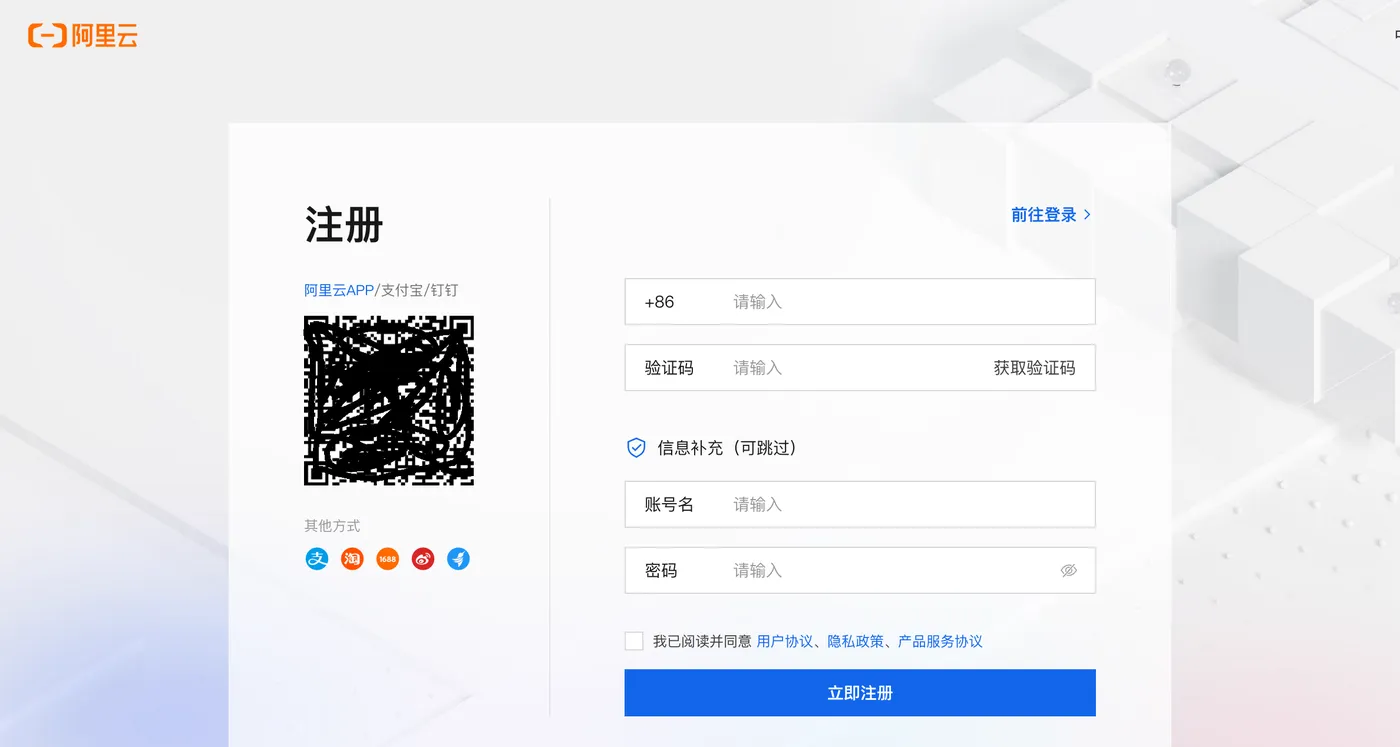This screenshot has height=747, width=1400.
Task: Click the chevron arrow next to 前往登录
Action: [1087, 214]
